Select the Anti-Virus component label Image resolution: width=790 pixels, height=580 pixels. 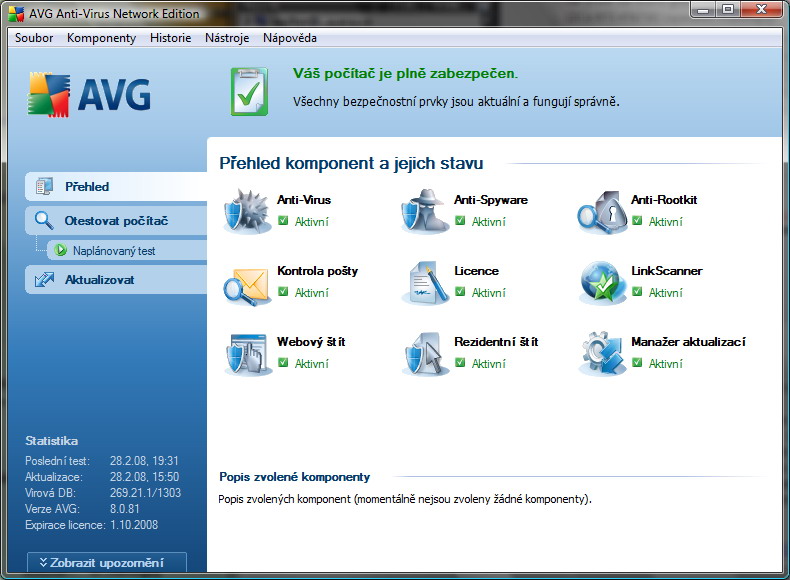[304, 200]
